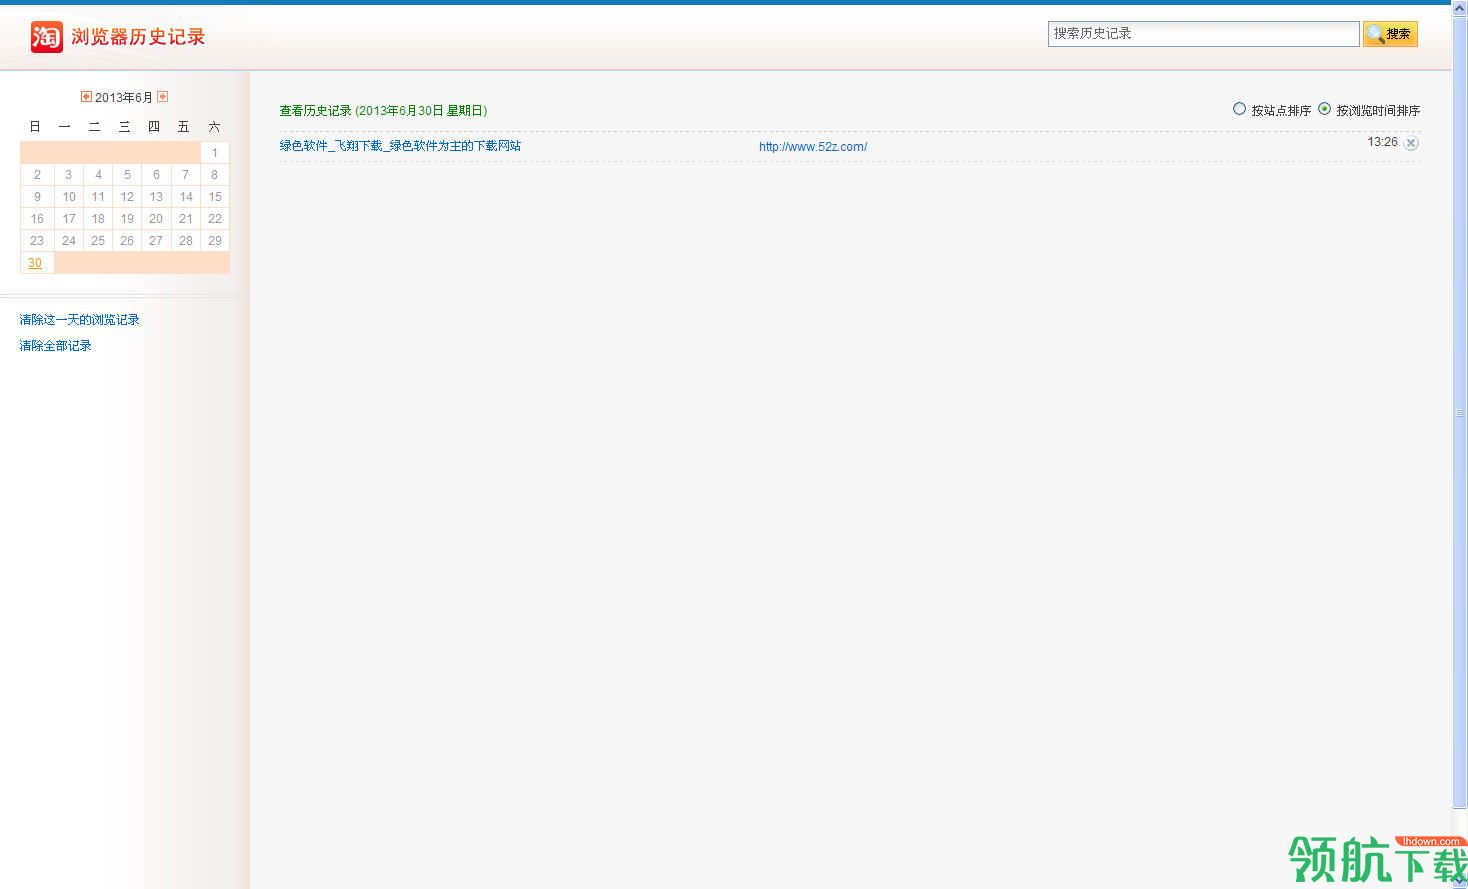The image size is (1468, 889).
Task: Click 清除全部记录 link
Action: point(56,346)
